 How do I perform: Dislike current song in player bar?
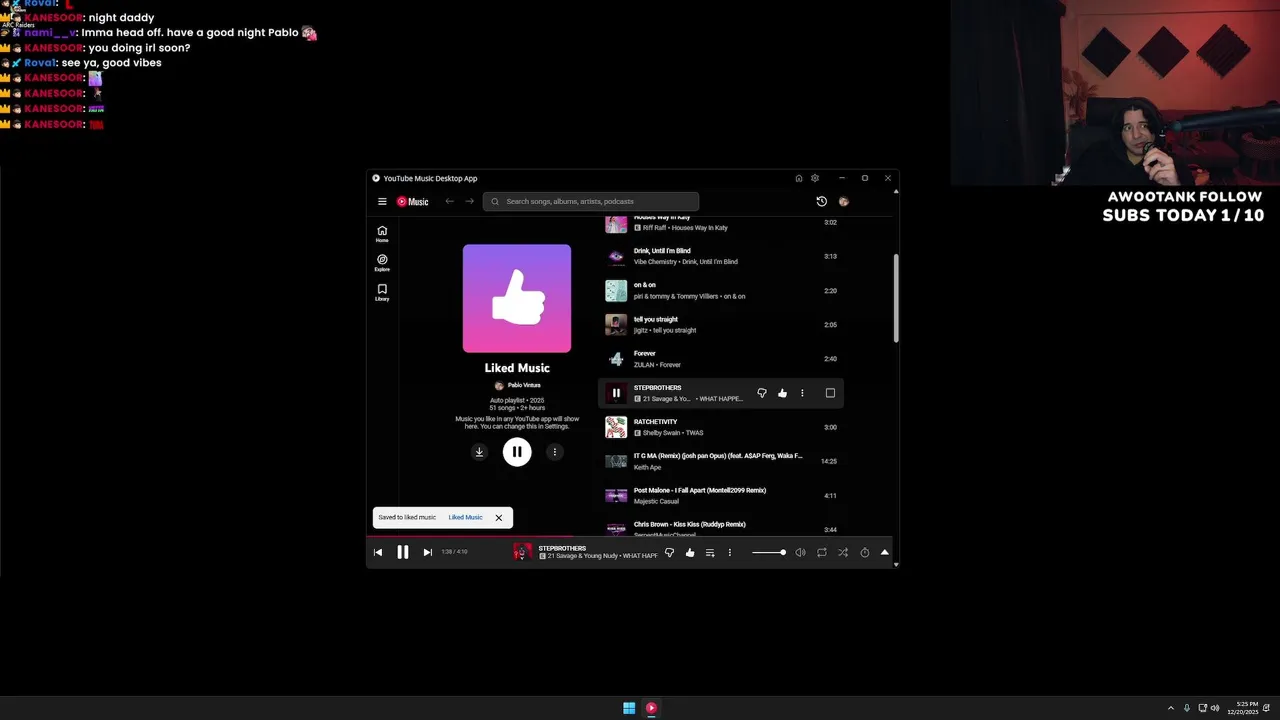pos(670,552)
